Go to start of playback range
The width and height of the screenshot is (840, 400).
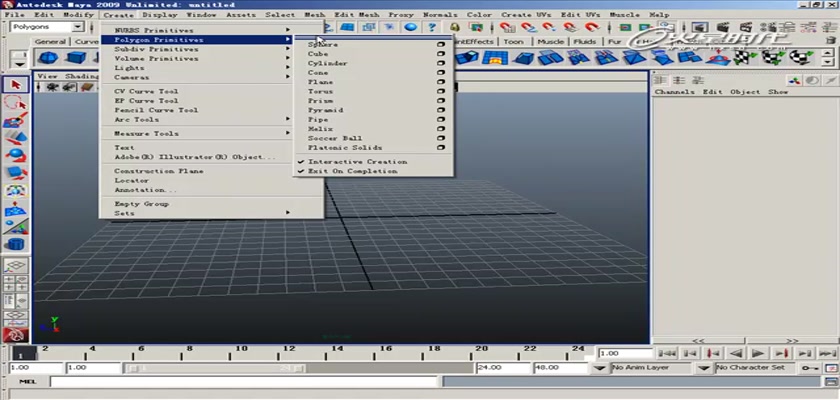coord(667,353)
